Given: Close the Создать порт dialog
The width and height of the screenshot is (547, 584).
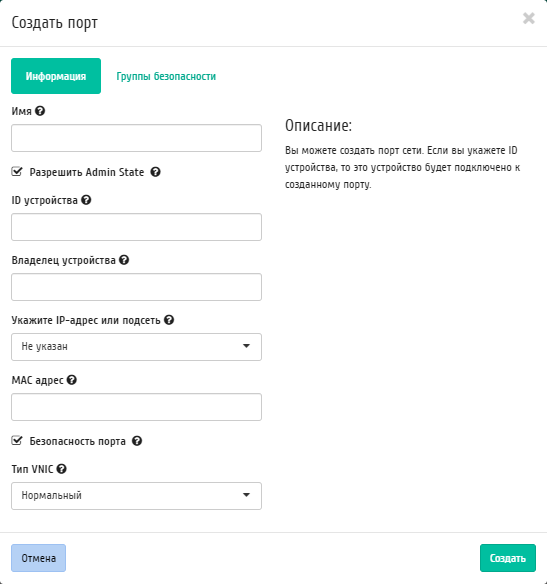Looking at the screenshot, I should tap(529, 18).
